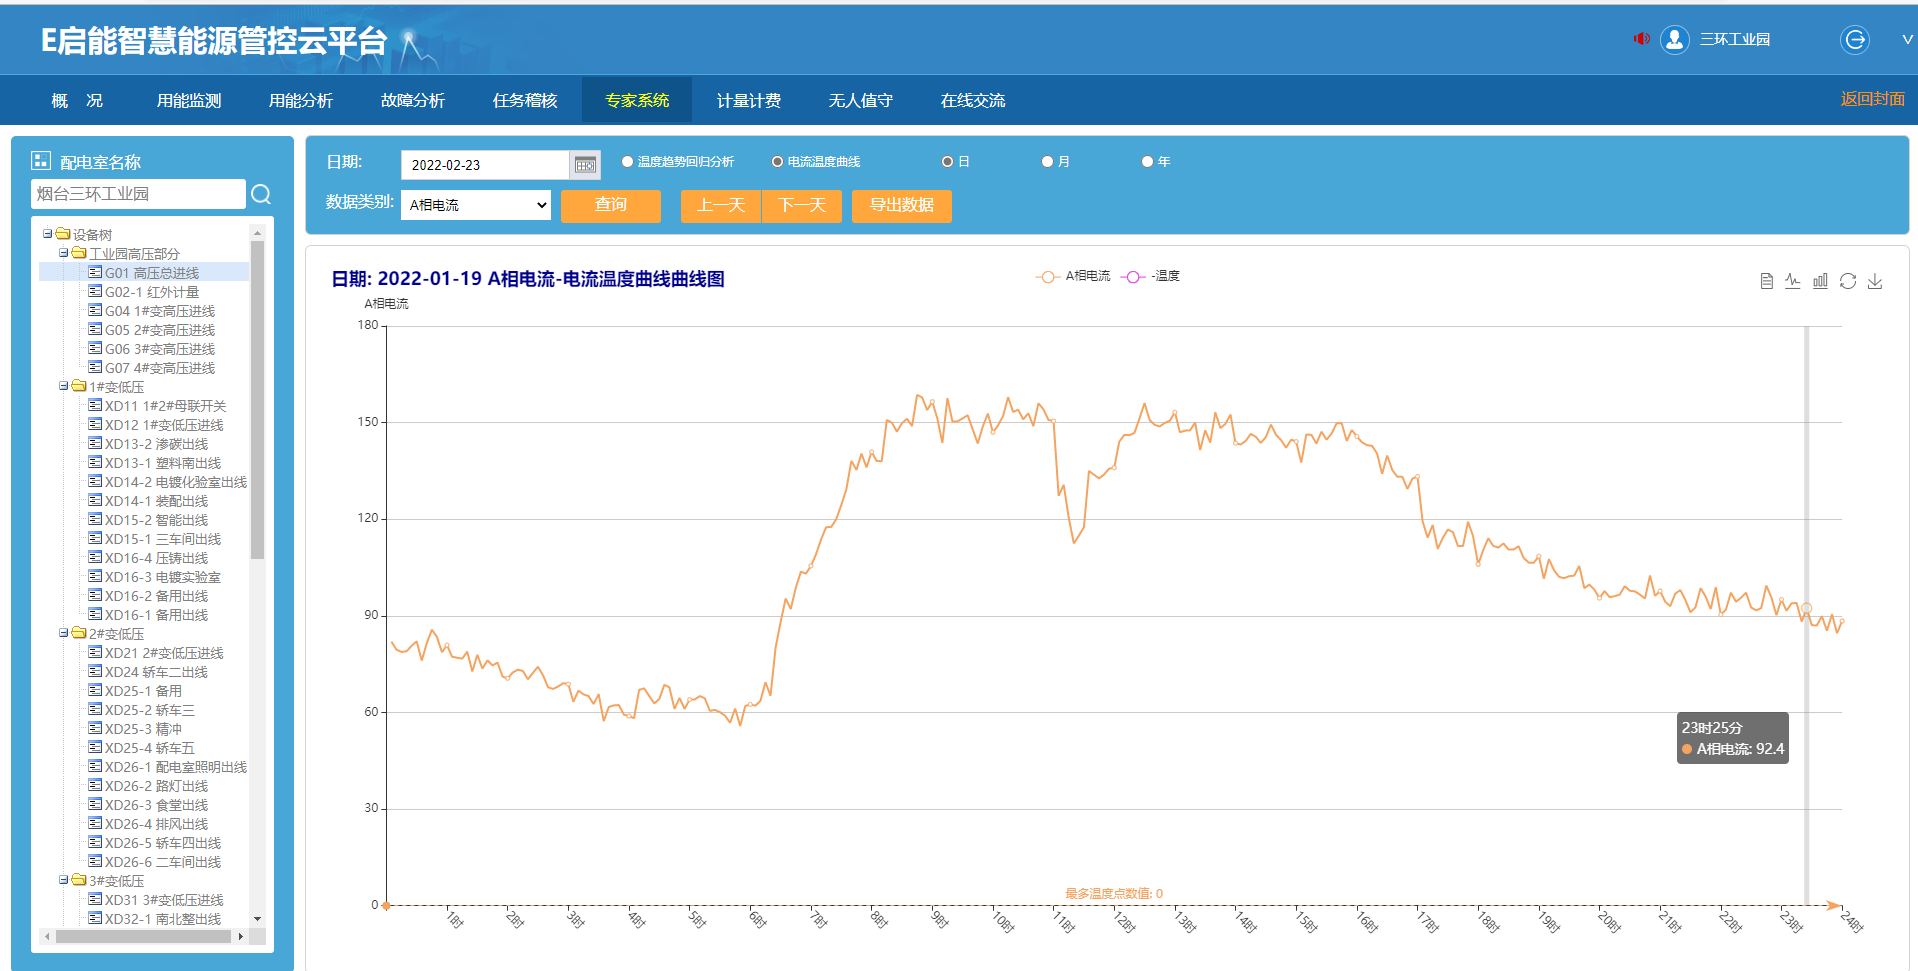The height and width of the screenshot is (971, 1918).
Task: Click the XD16-4 压铸出线 node icon
Action: [x=95, y=557]
